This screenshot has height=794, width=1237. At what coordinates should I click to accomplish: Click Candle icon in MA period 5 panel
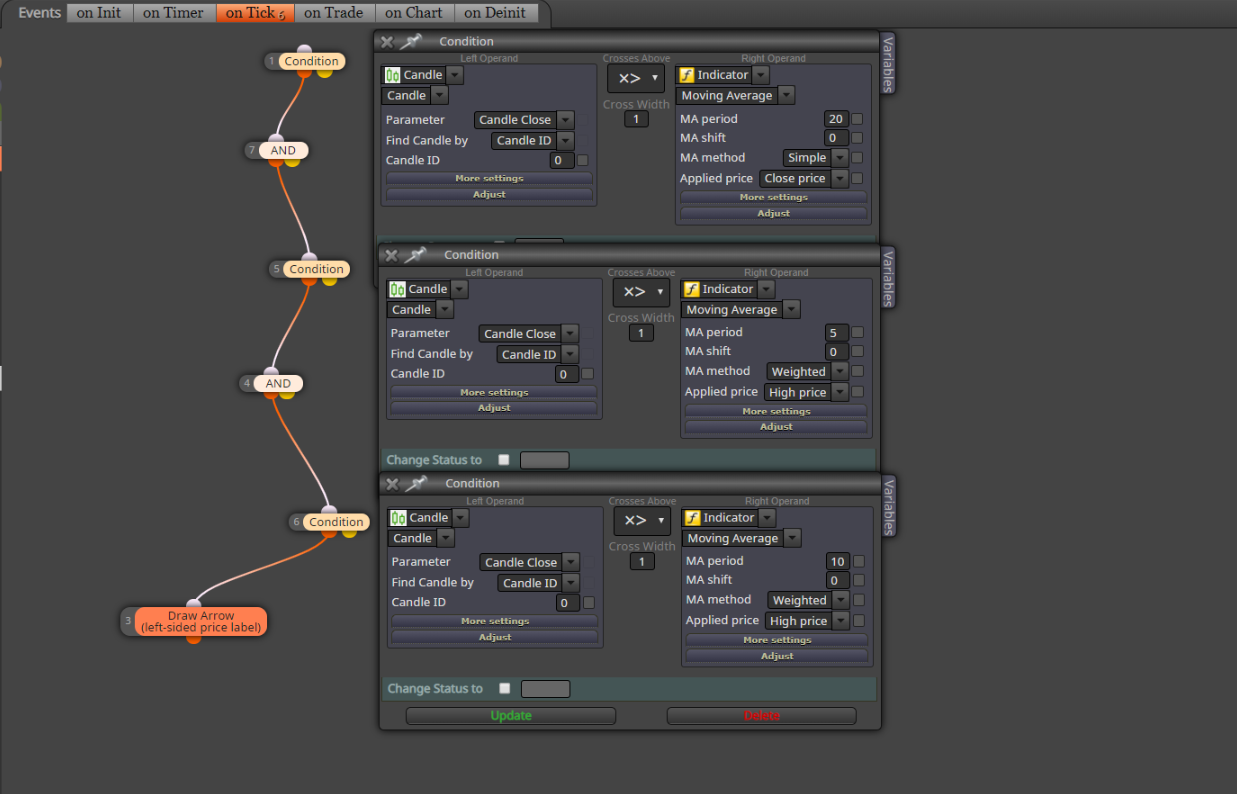[398, 289]
